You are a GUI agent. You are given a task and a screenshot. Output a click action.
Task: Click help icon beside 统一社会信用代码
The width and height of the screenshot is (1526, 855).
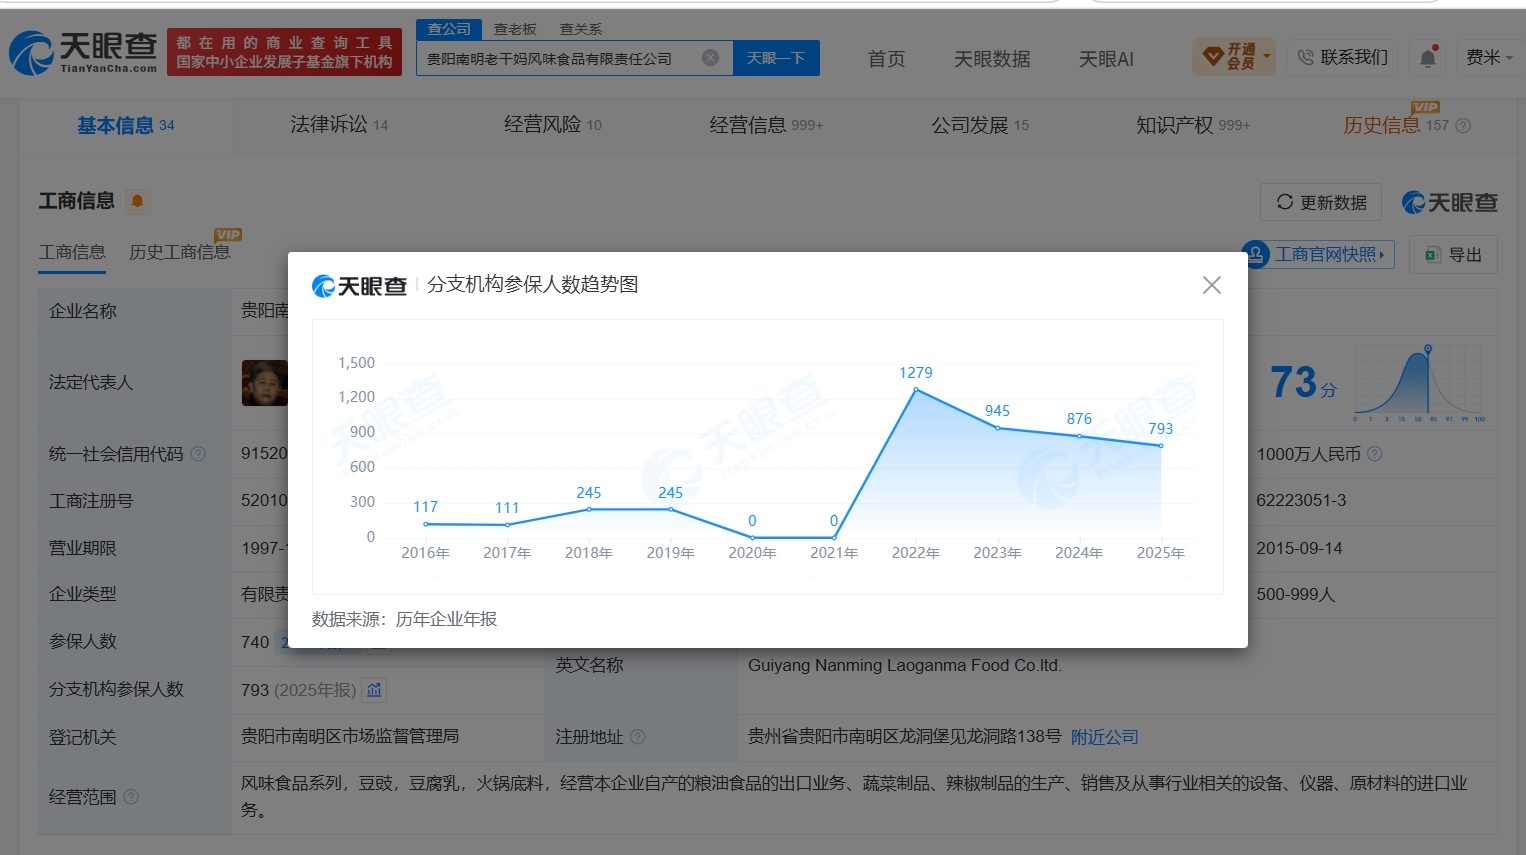pos(198,454)
